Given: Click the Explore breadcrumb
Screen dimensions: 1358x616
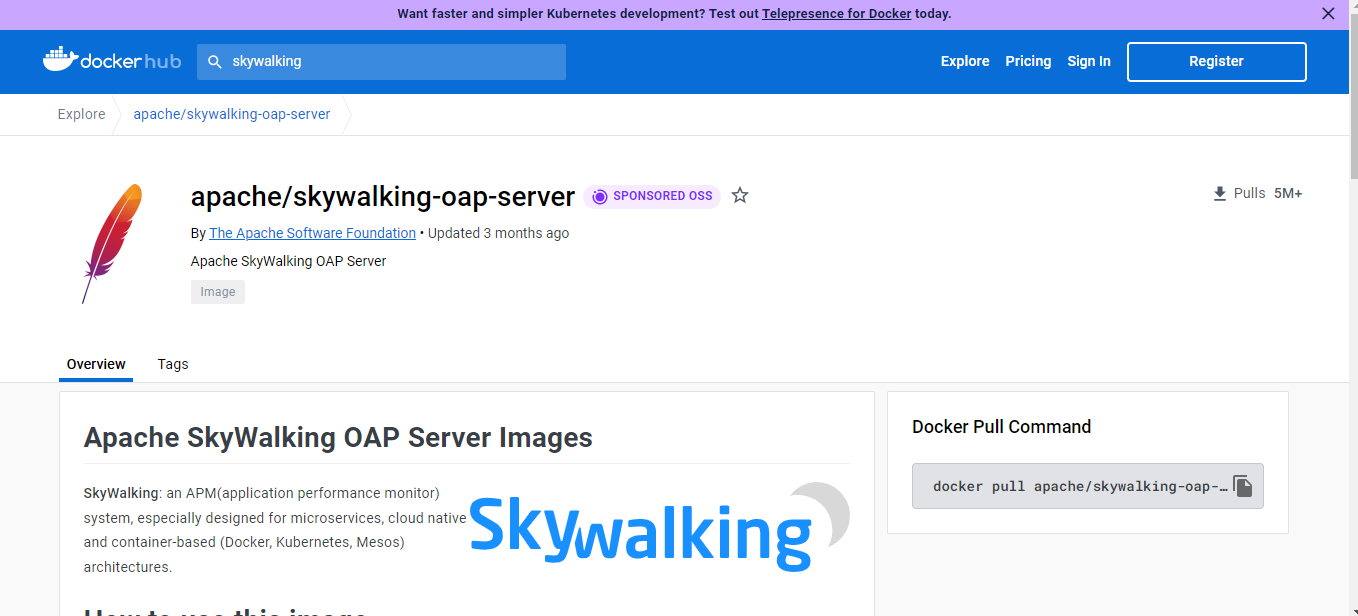Looking at the screenshot, I should 81,114.
